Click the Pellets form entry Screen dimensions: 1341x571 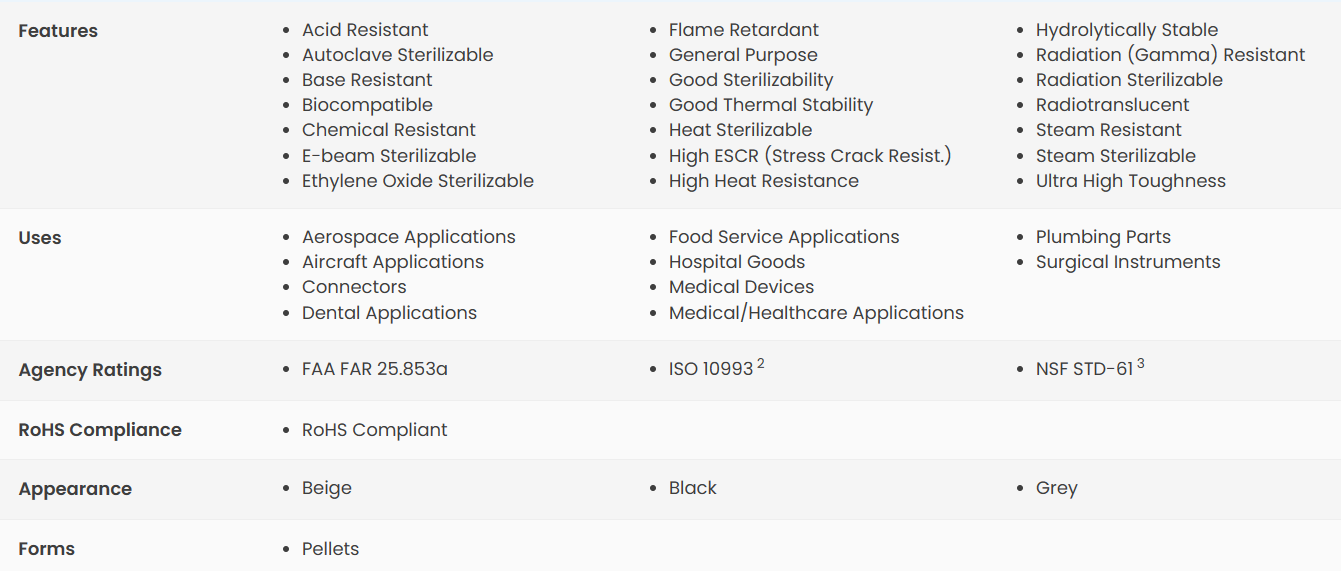(331, 549)
